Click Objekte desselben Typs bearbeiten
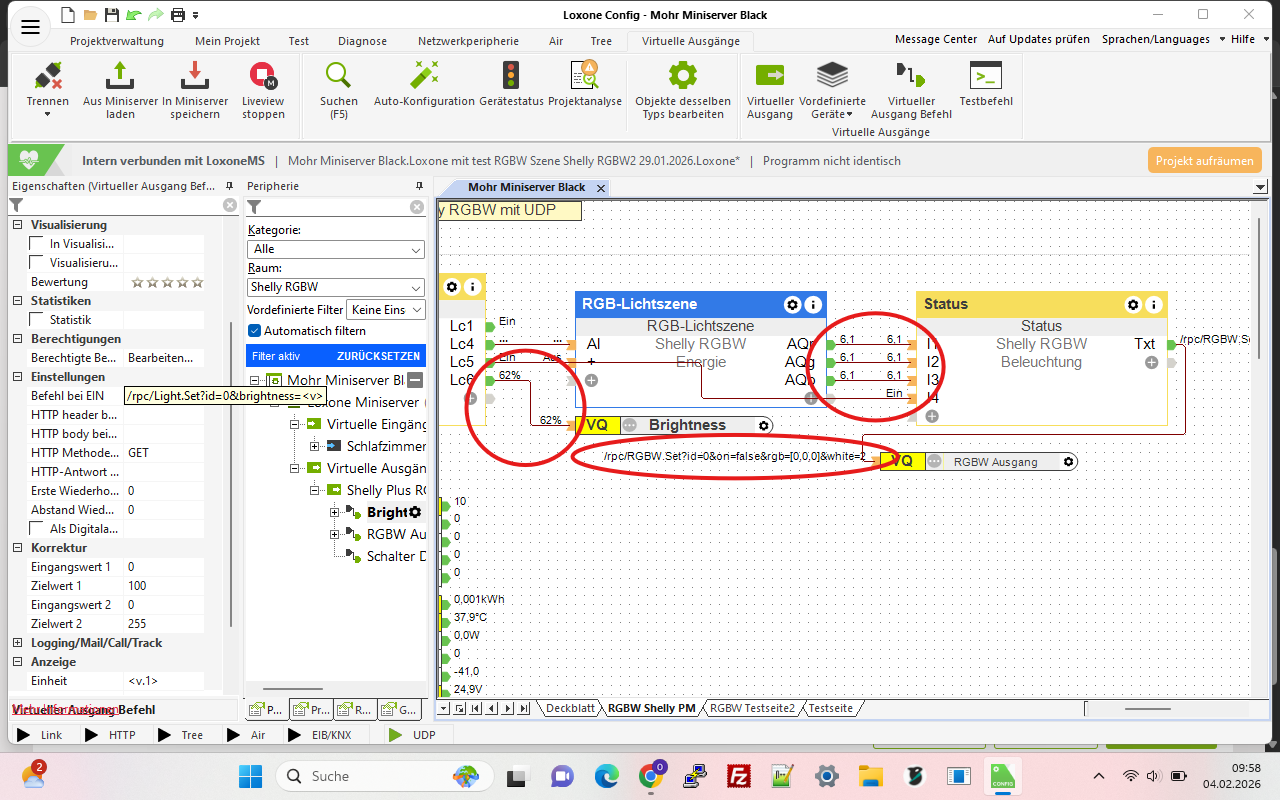 coord(683,89)
